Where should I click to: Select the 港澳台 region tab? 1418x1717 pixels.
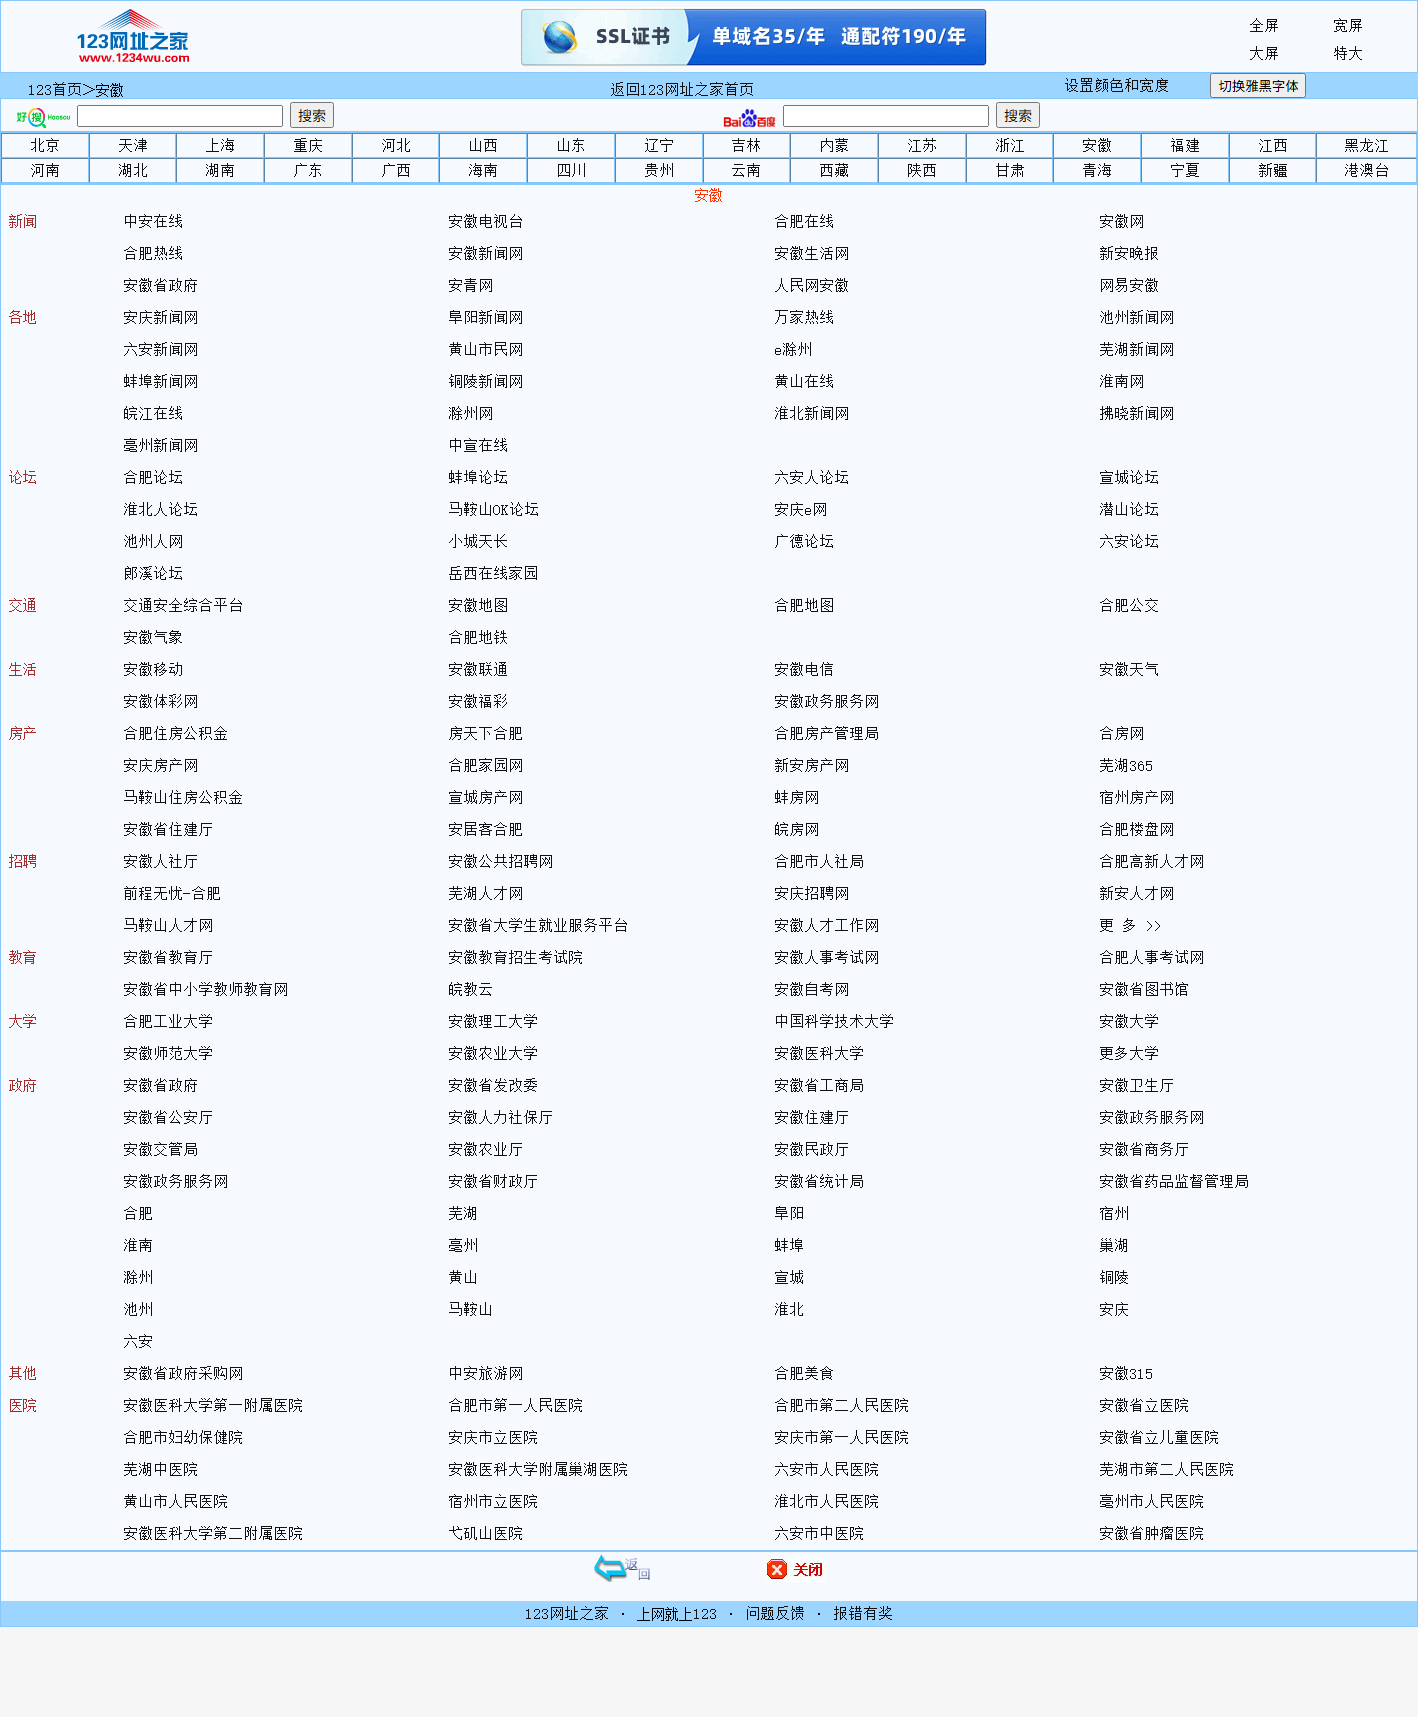click(x=1366, y=171)
